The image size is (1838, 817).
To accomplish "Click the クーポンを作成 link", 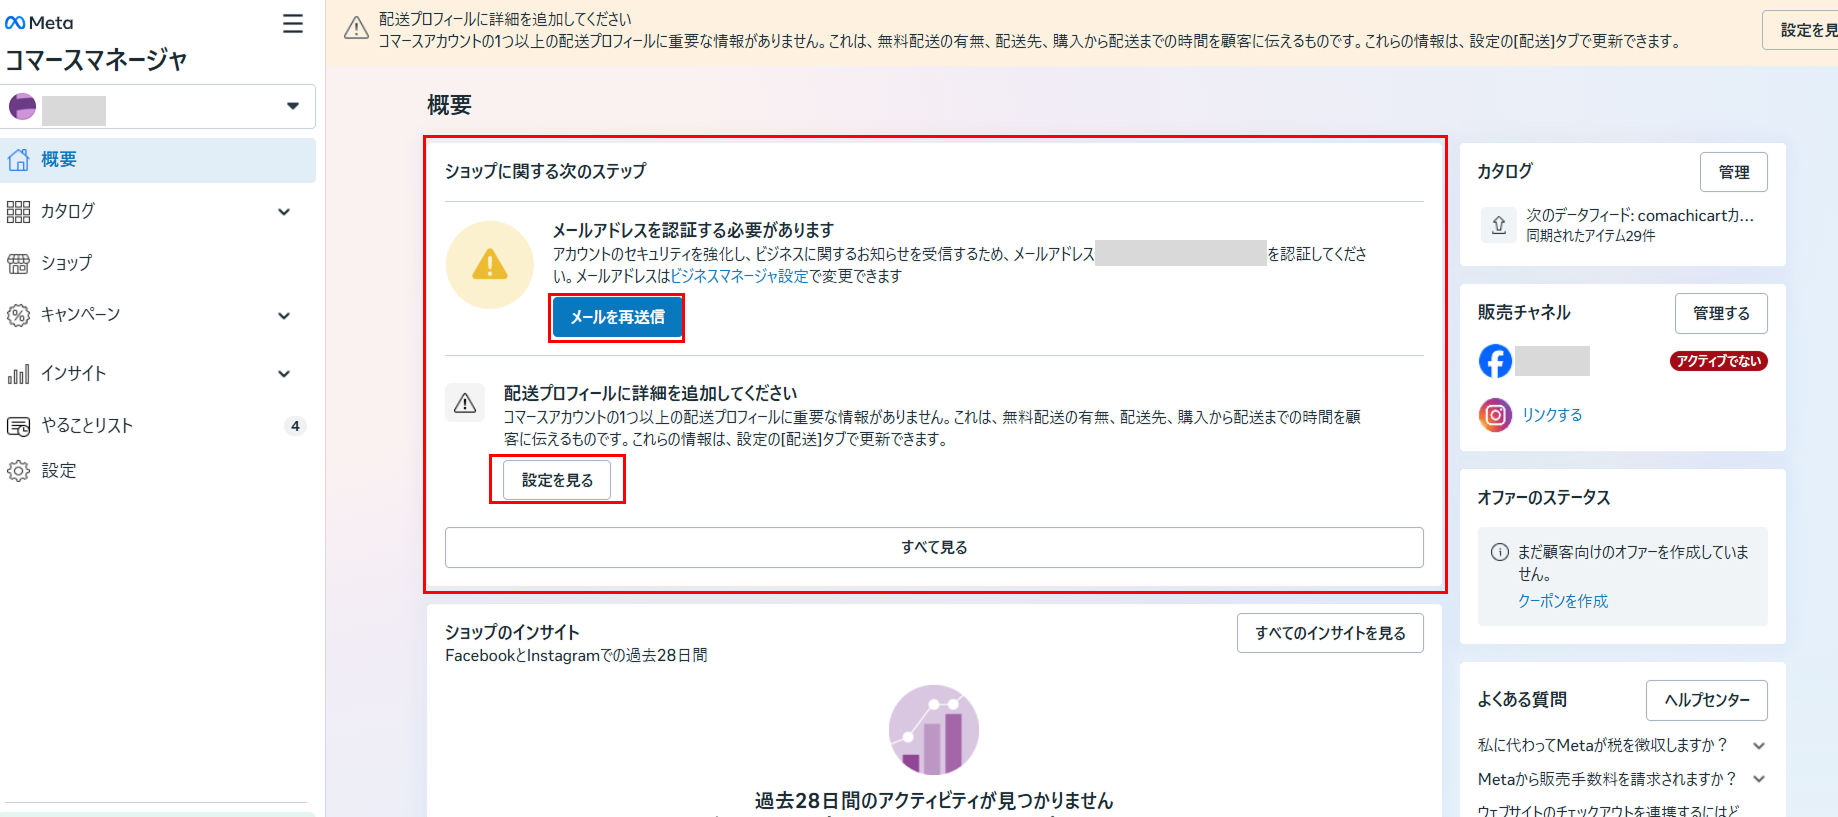I will (x=1563, y=601).
